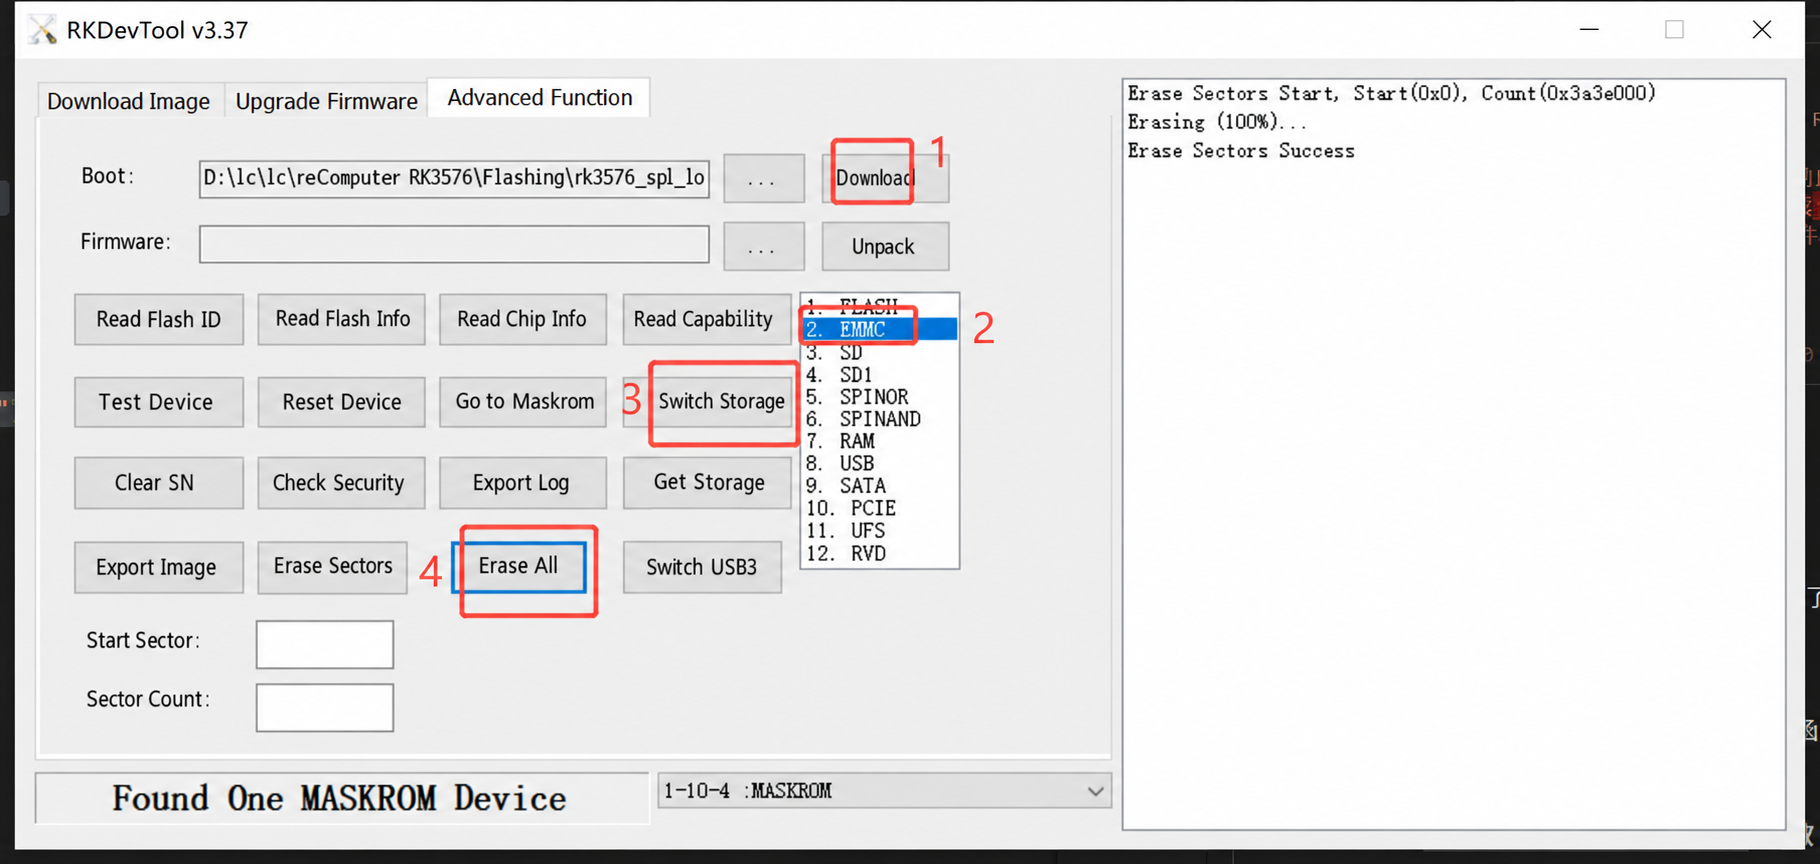The image size is (1820, 864).
Task: Click Read Capability
Action: pyautogui.click(x=705, y=319)
